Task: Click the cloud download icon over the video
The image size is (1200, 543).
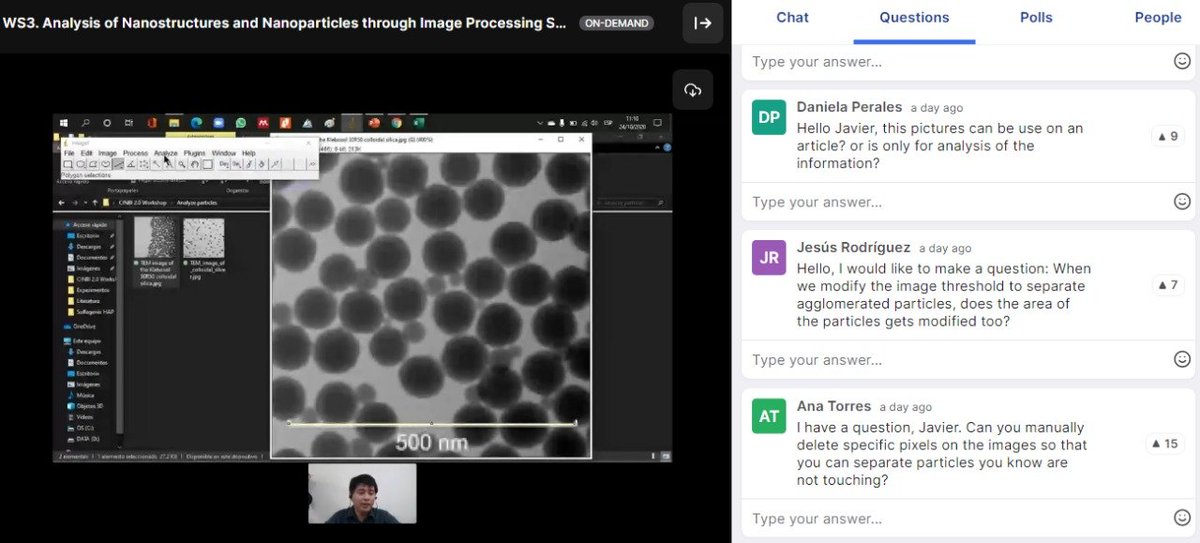Action: (x=692, y=90)
